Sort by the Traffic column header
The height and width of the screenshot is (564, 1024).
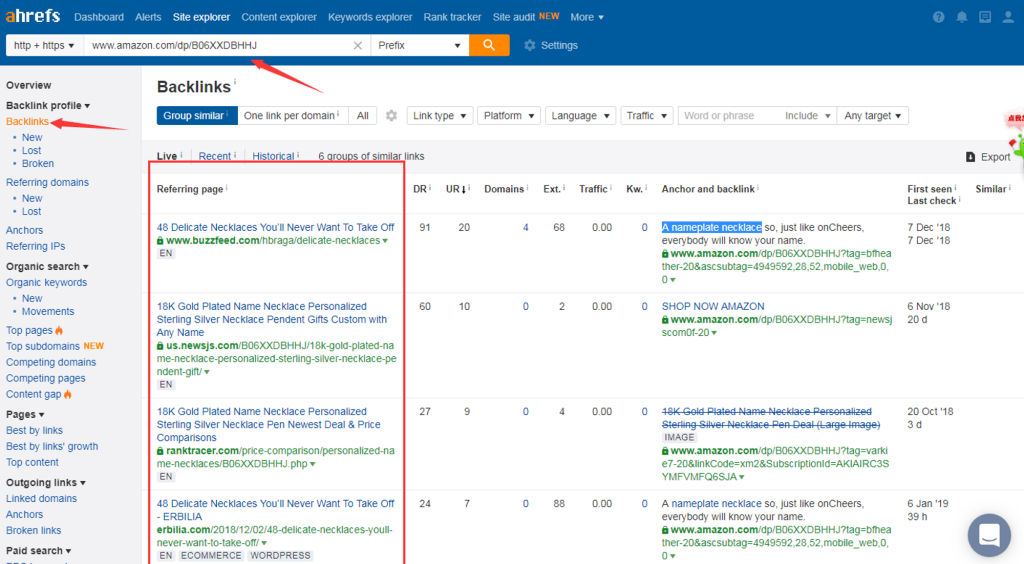[x=593, y=189]
